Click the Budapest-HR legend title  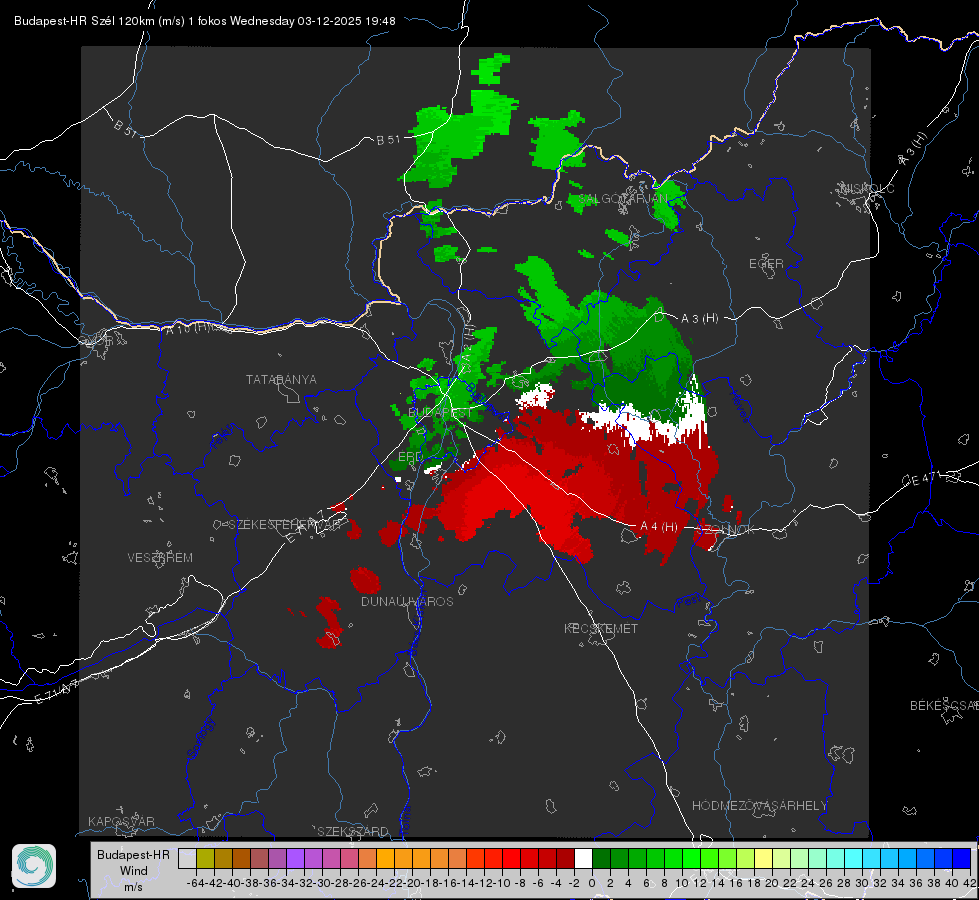click(133, 855)
